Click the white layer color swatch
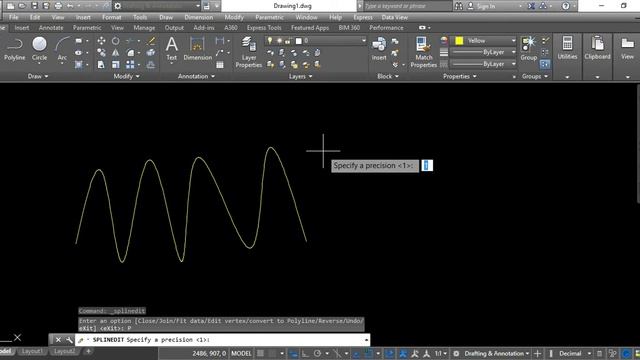 tap(298, 41)
